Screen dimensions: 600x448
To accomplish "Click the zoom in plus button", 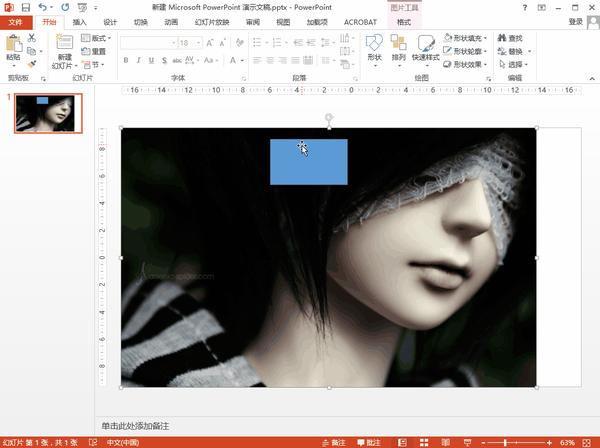I will coord(549,443).
